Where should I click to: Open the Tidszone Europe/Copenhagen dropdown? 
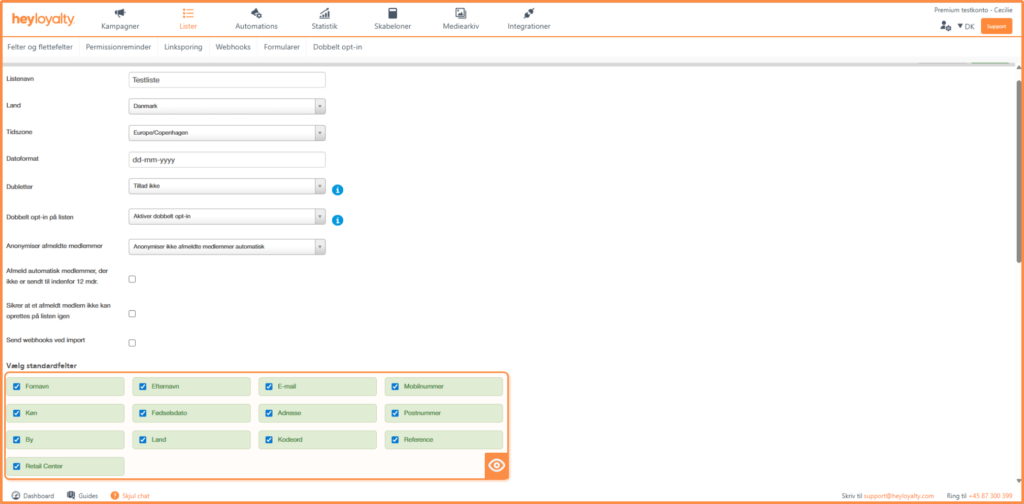[228, 132]
